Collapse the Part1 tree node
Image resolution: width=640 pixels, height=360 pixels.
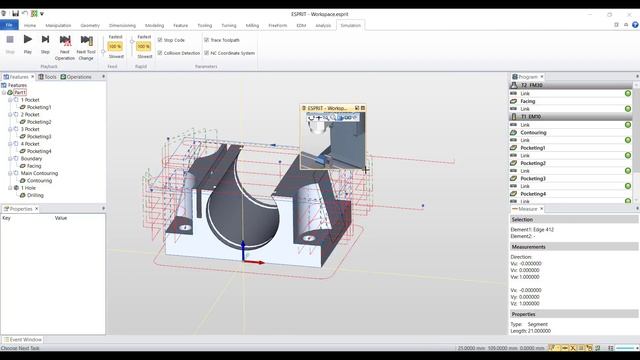coord(4,93)
